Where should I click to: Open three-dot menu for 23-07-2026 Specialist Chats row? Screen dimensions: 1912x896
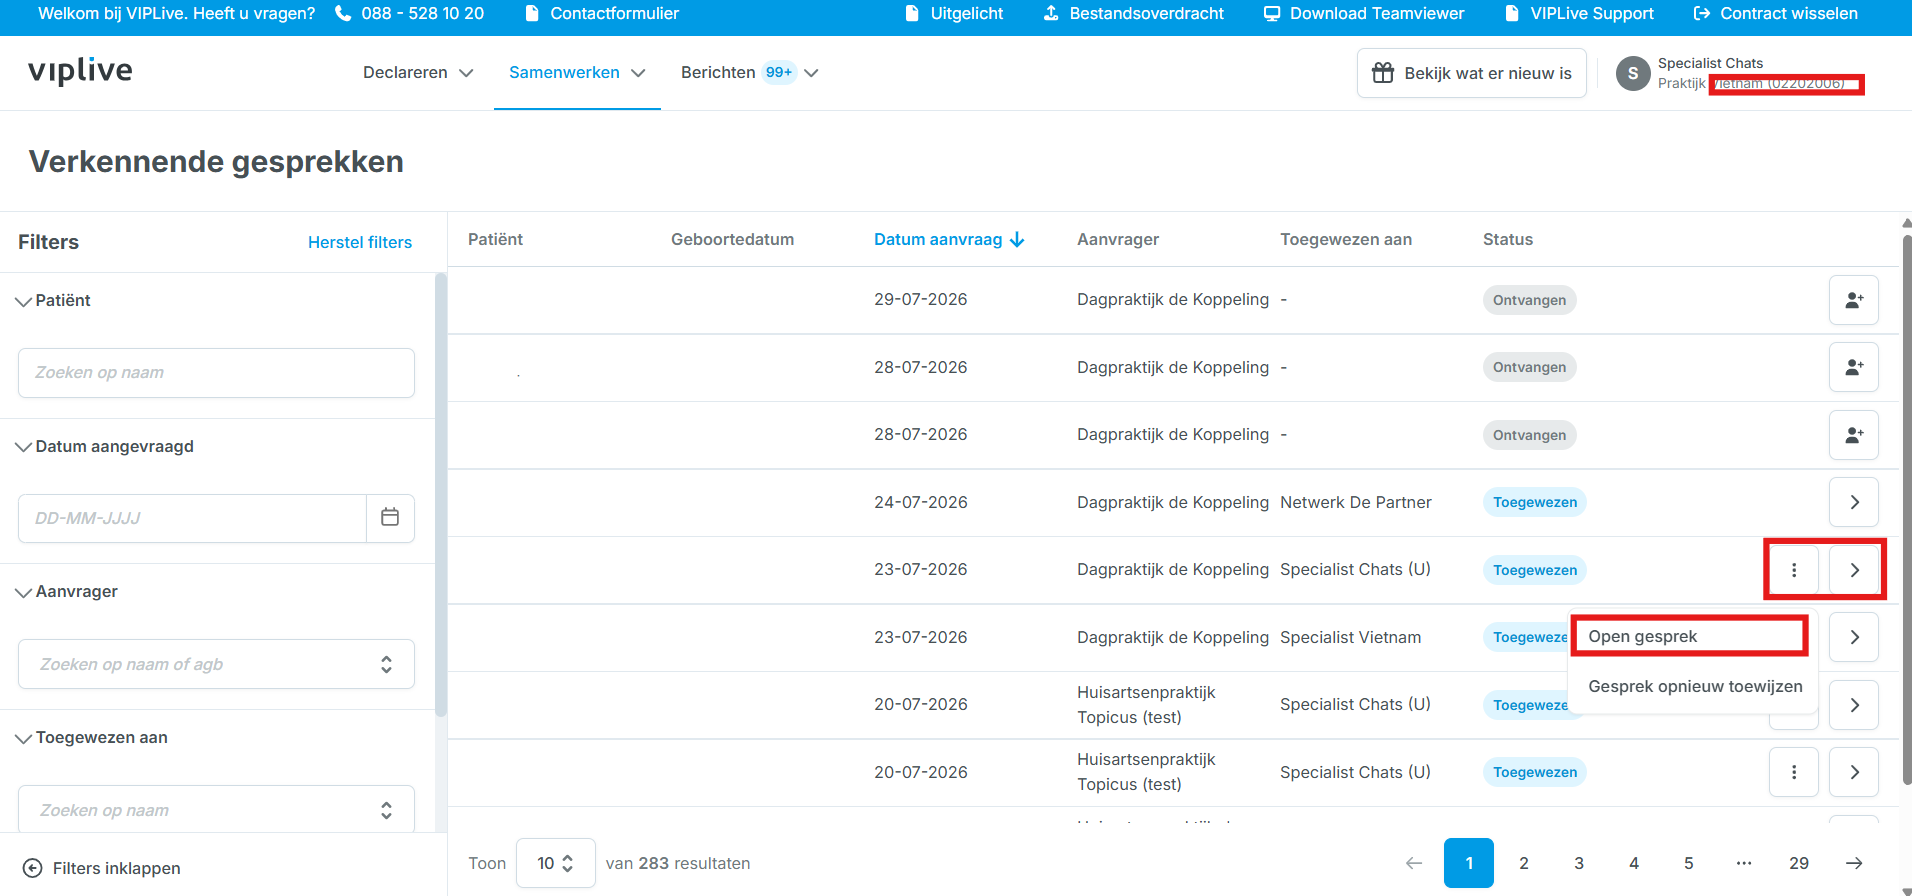pyautogui.click(x=1793, y=570)
